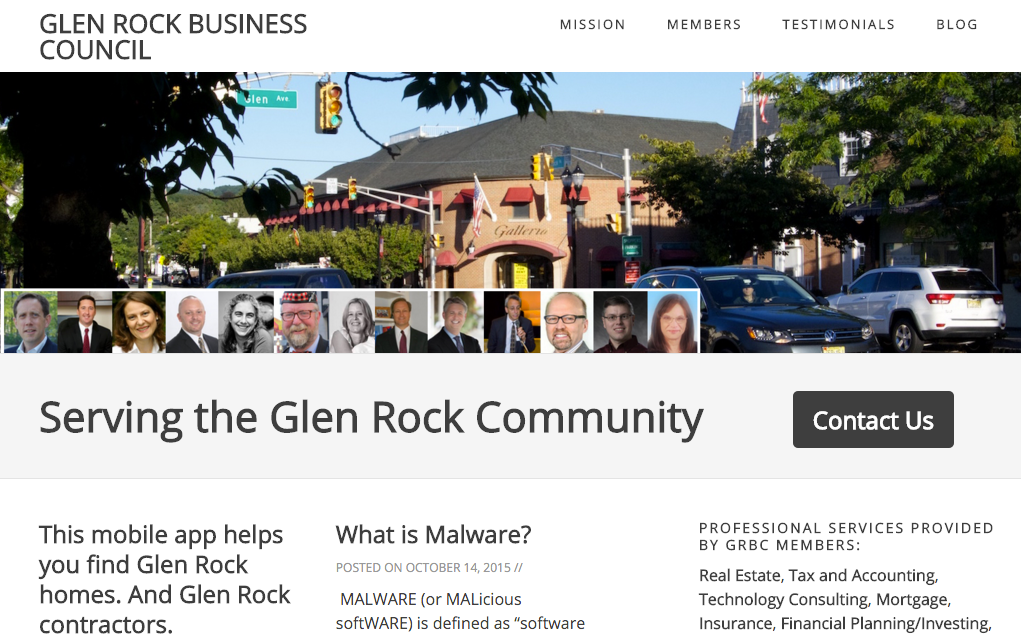Click the 'Serving the Glen Rock Community' heading

tap(371, 418)
